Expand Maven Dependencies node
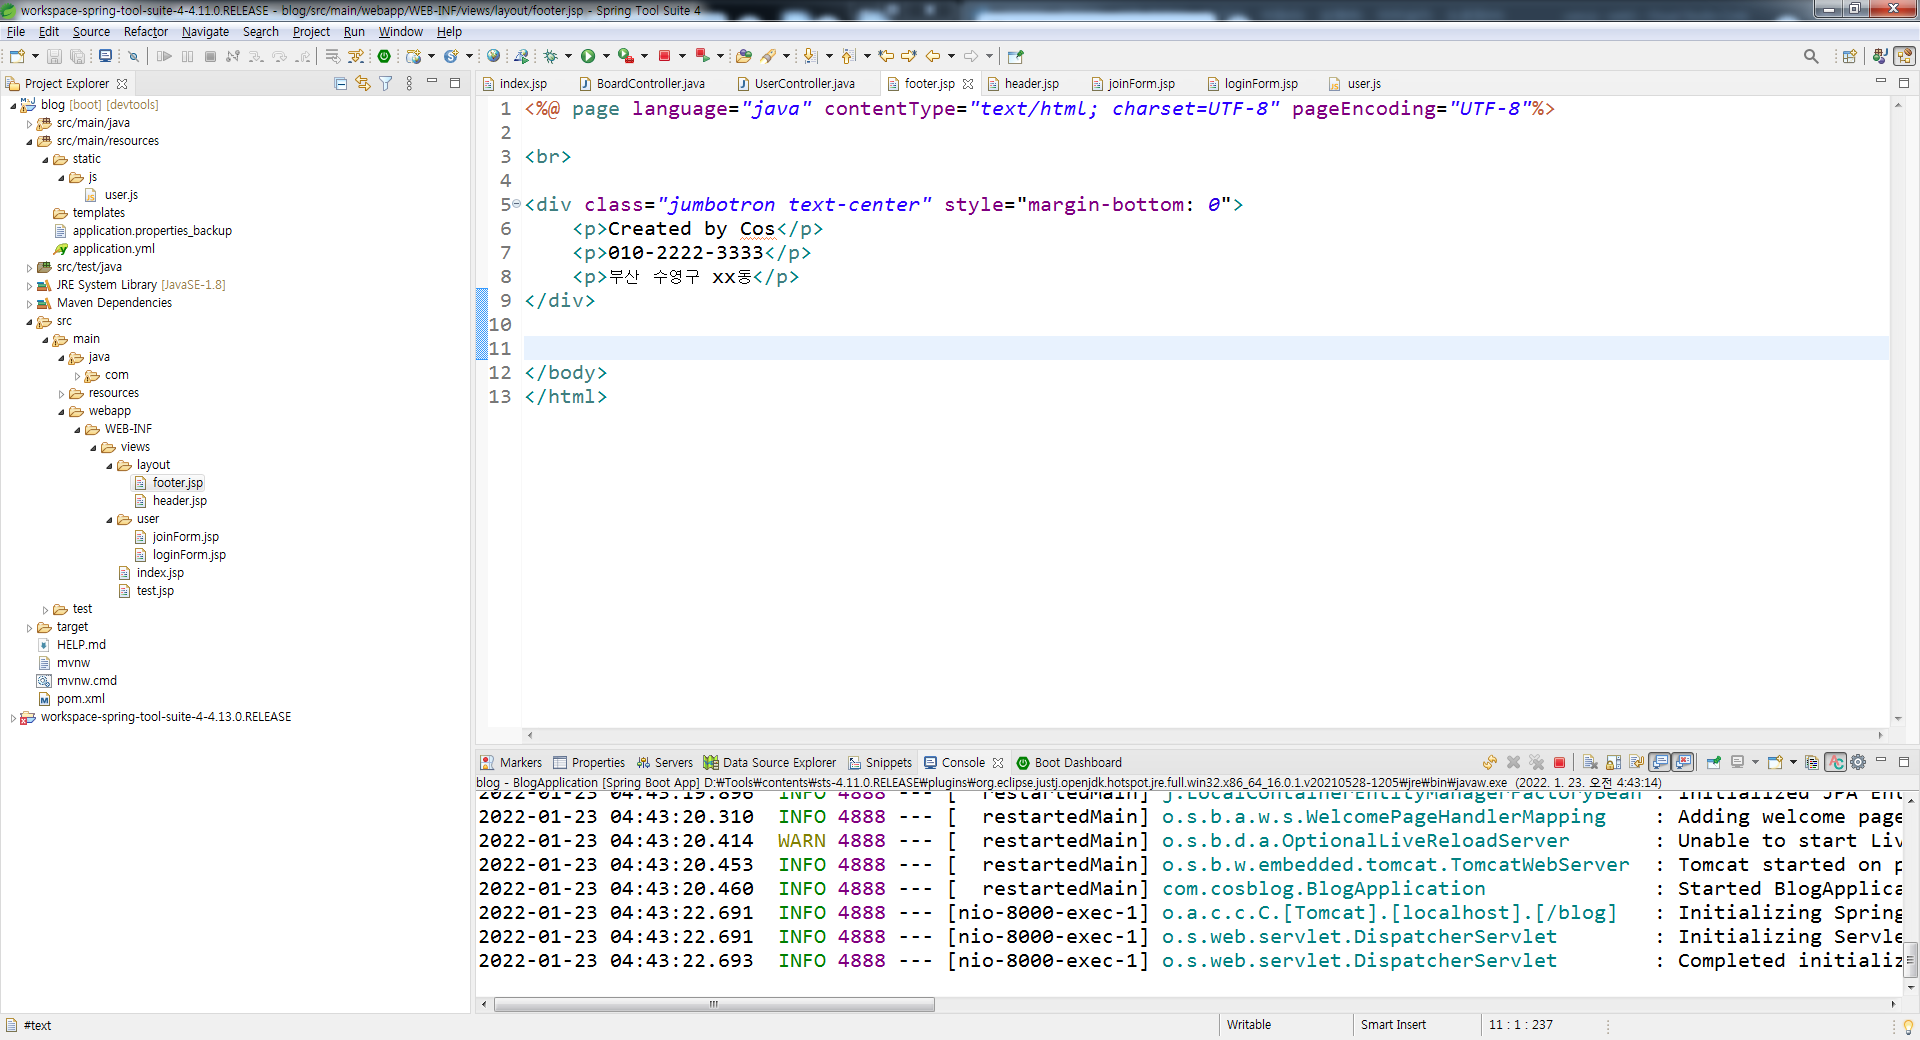This screenshot has width=1920, height=1040. pos(29,304)
